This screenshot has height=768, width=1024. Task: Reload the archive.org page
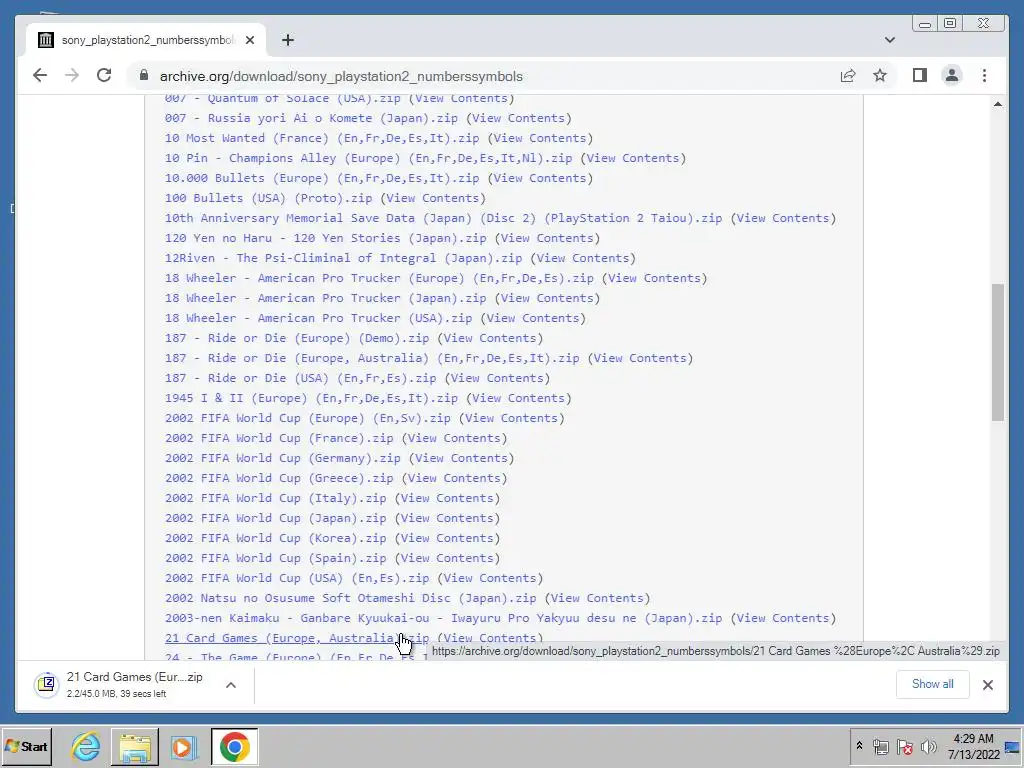pos(104,76)
